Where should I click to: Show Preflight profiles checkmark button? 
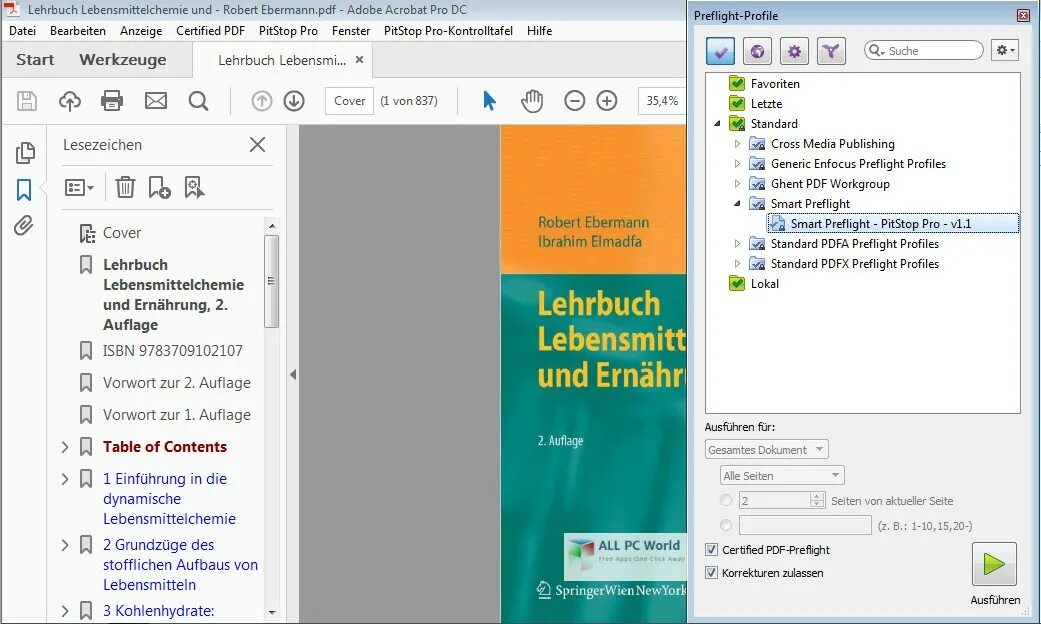click(720, 50)
